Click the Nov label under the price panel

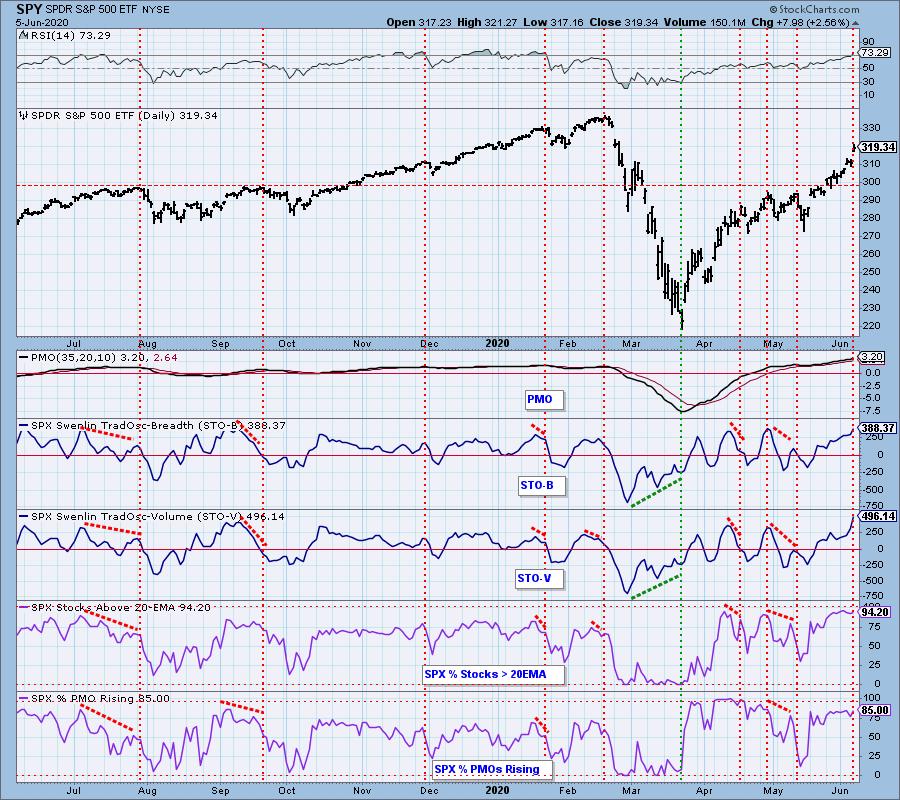click(x=362, y=344)
